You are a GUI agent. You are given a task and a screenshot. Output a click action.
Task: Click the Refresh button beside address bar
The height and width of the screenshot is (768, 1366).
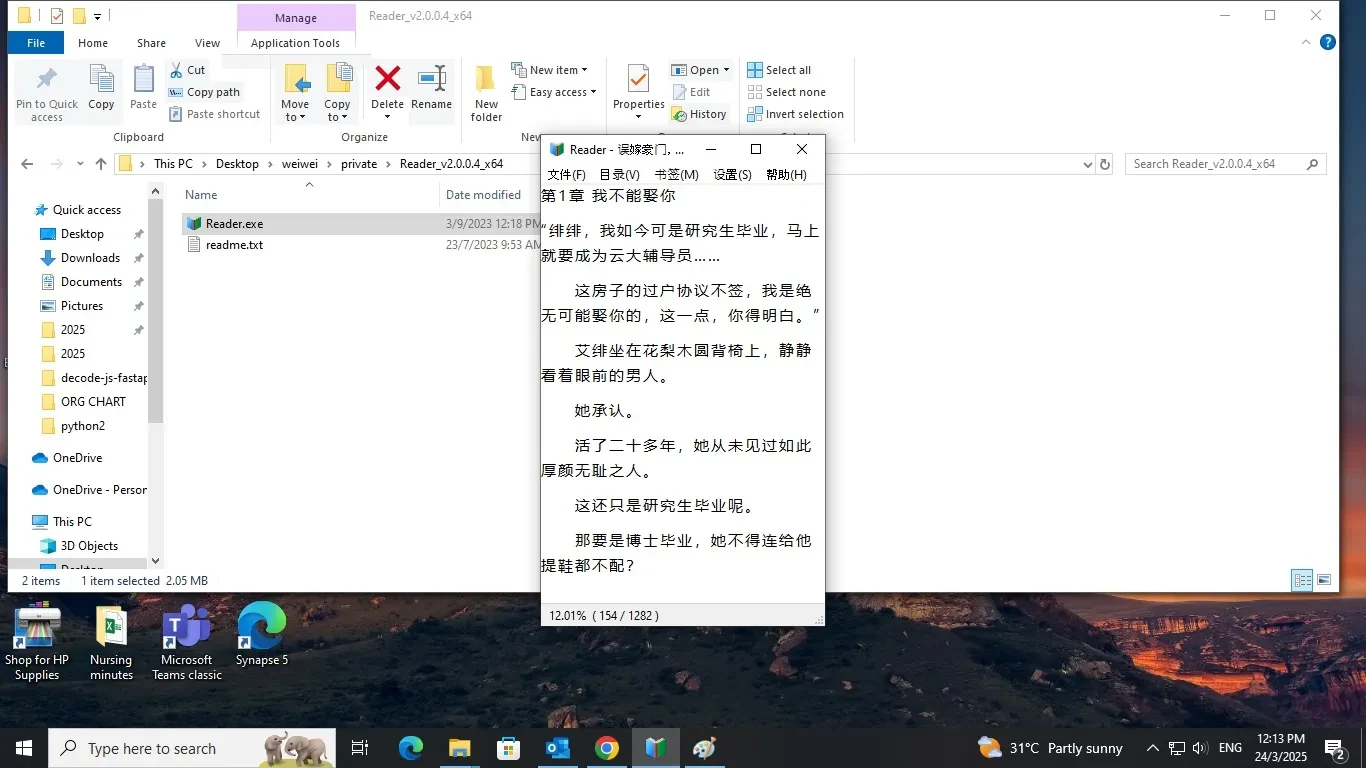click(1104, 164)
